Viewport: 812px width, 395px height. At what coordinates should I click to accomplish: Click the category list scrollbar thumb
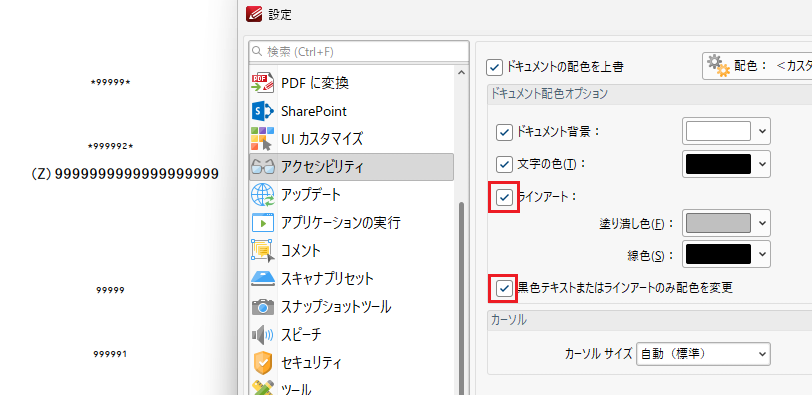[x=461, y=298]
